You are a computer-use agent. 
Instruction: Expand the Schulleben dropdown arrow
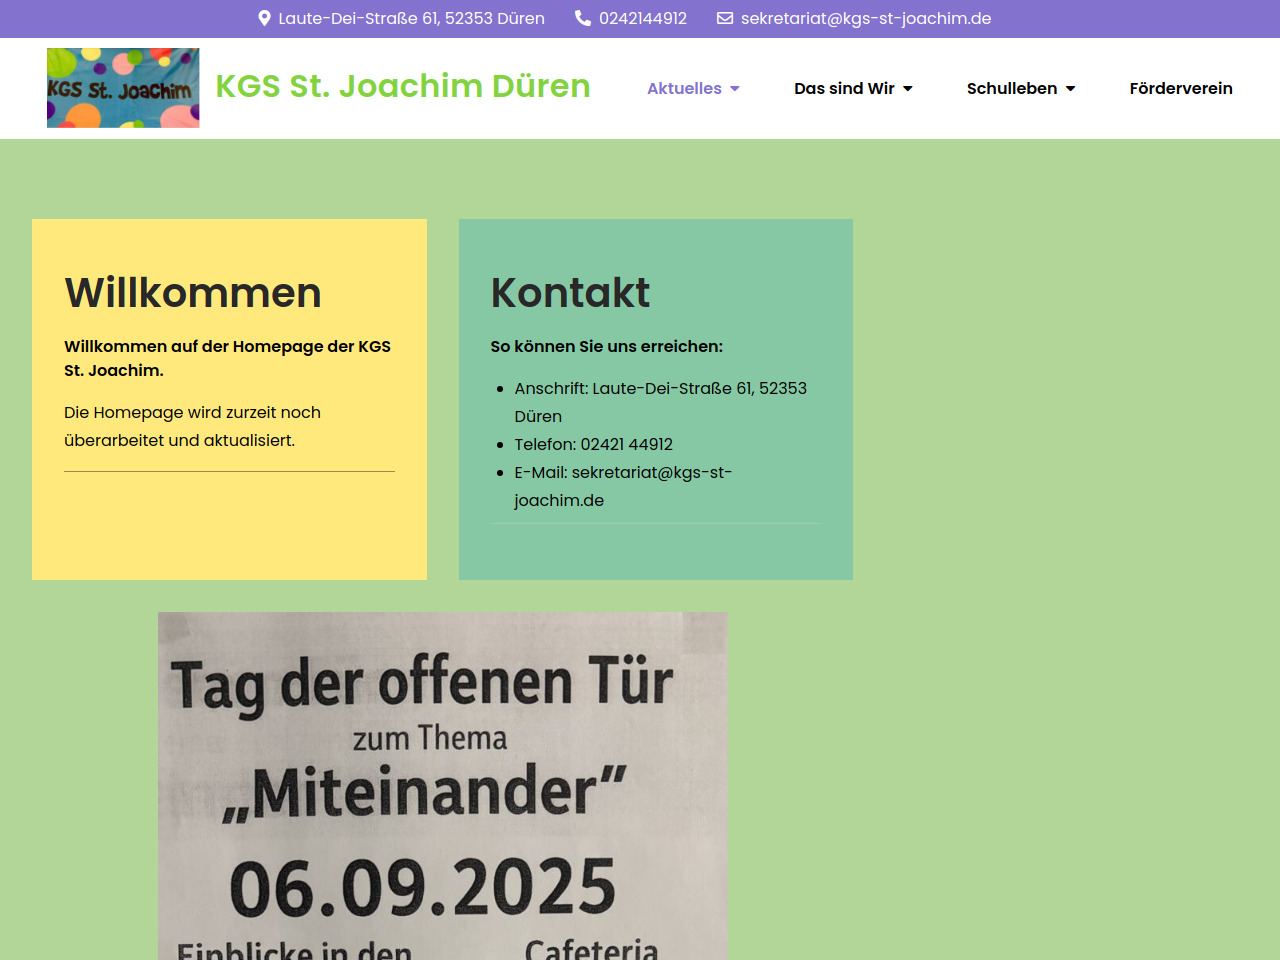(x=1071, y=89)
